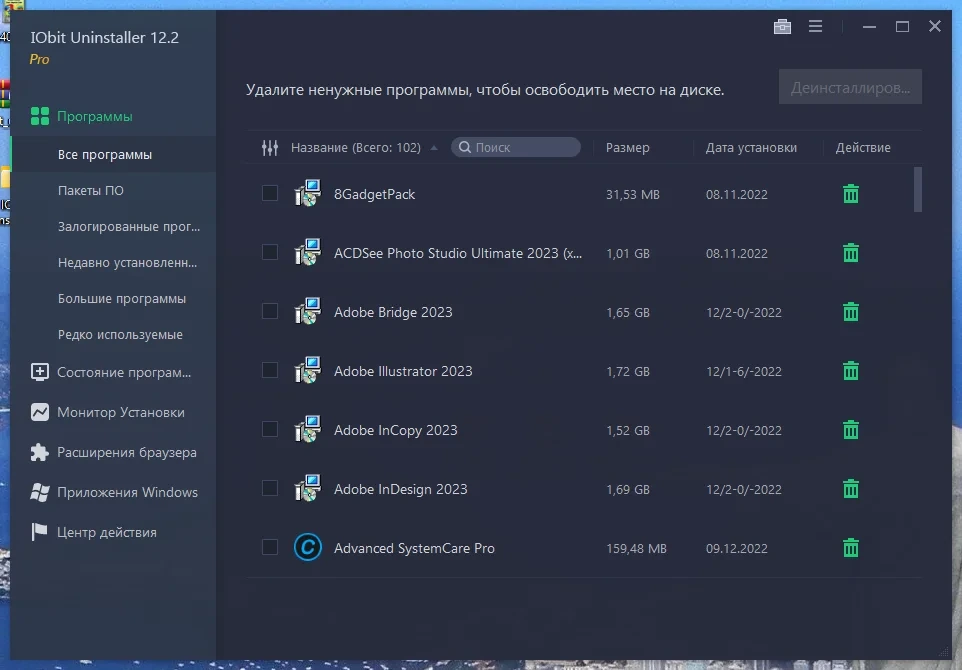Click the Advanced SystemCare Pro name
The image size is (962, 670).
tap(414, 548)
